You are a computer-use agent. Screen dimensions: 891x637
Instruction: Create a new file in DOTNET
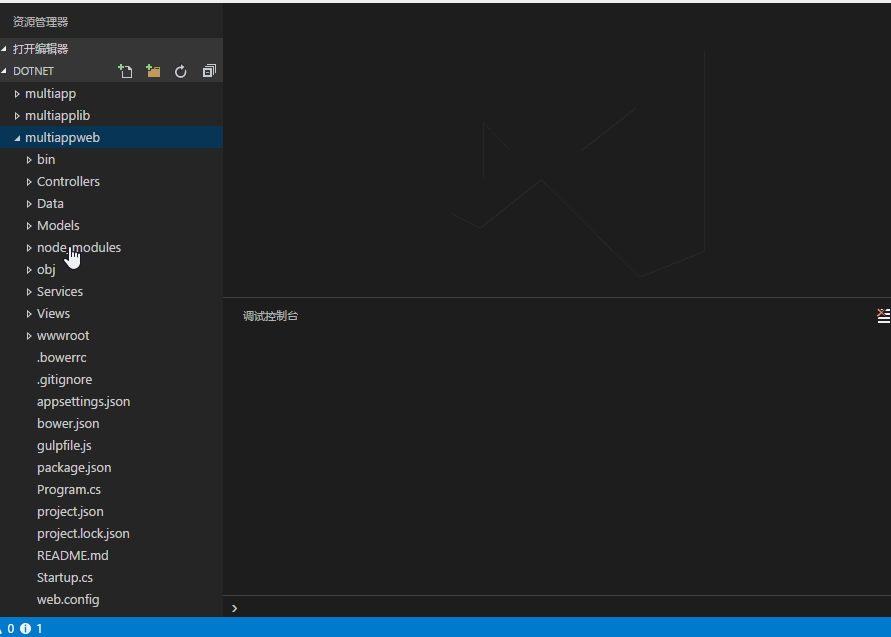[x=125, y=71]
